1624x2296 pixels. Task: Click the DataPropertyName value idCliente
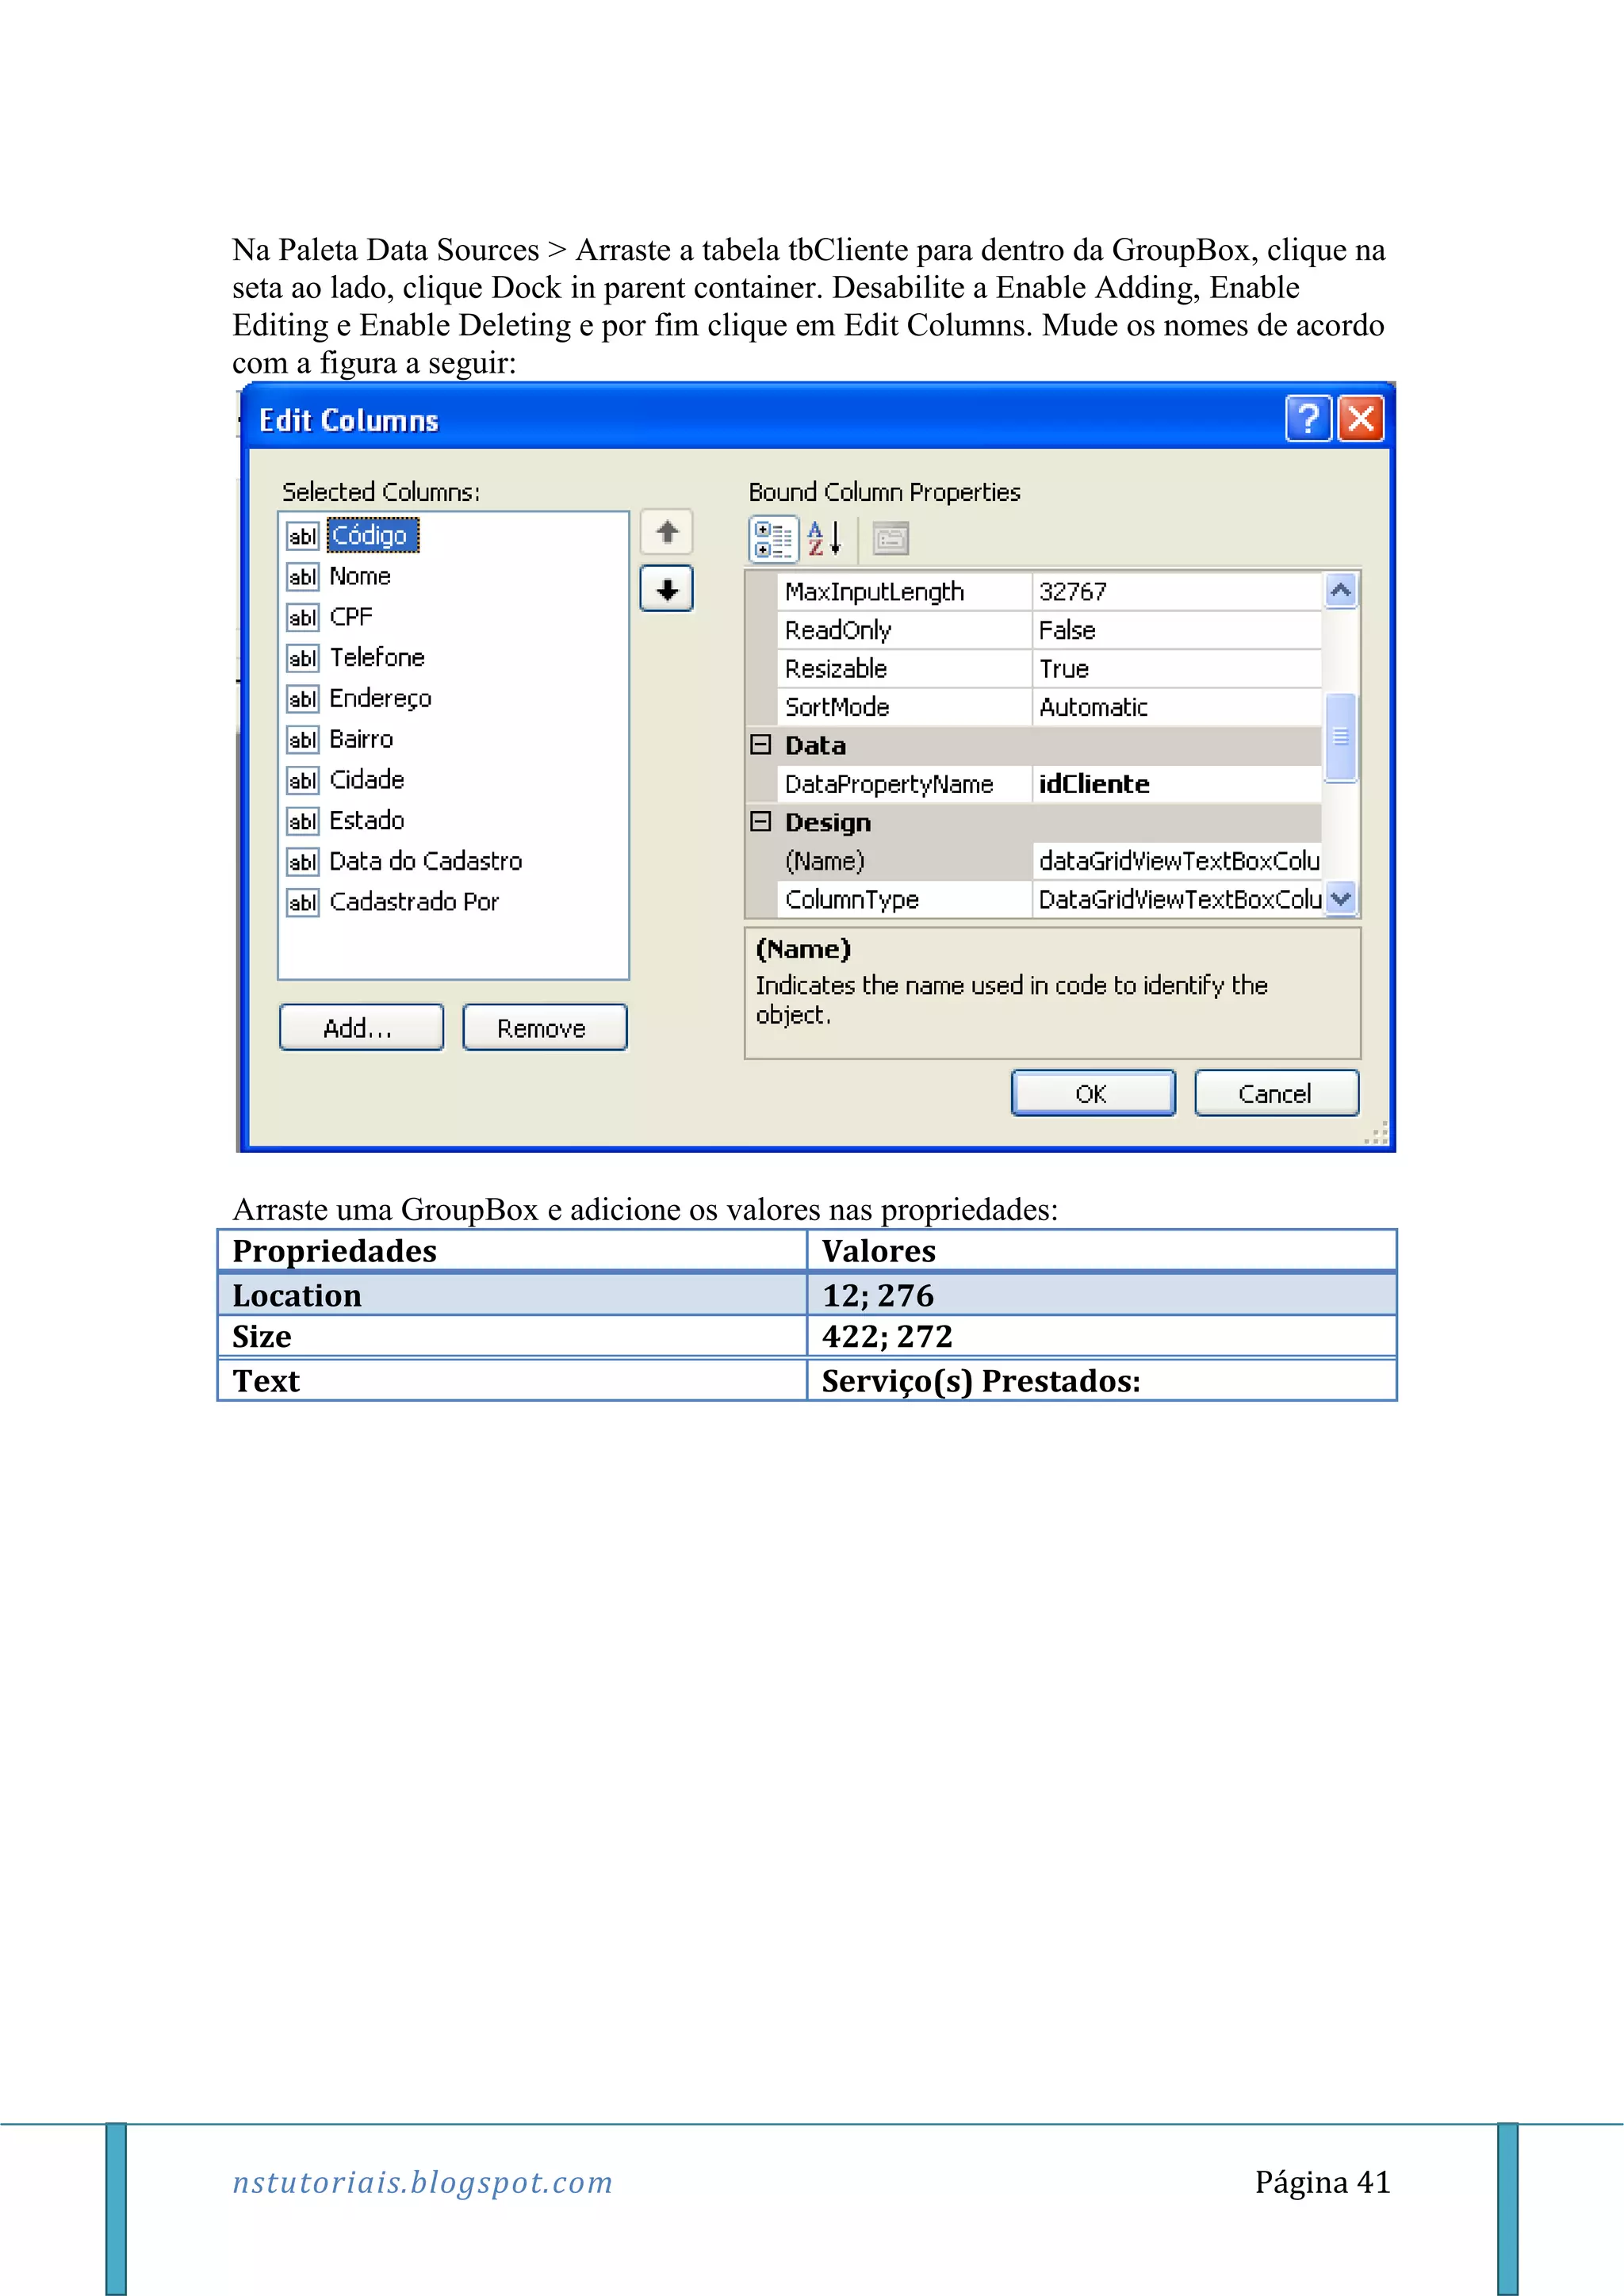coord(1177,784)
